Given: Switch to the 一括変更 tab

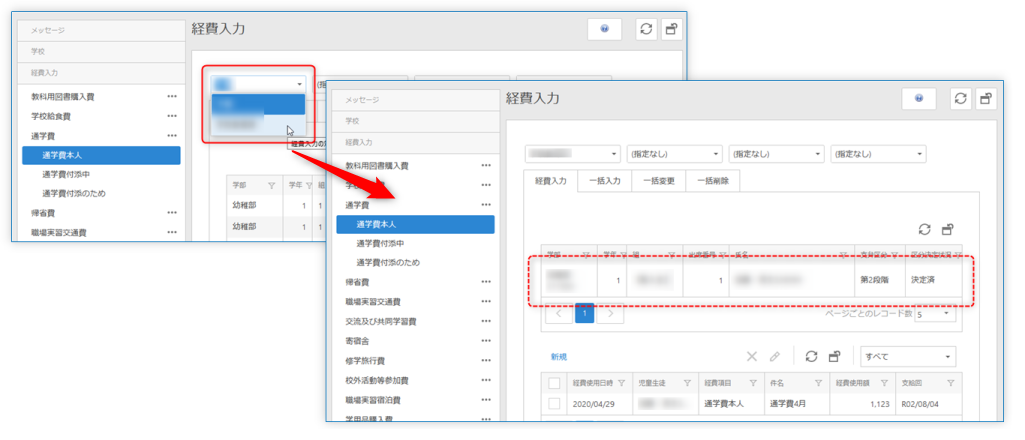Looking at the screenshot, I should [658, 180].
